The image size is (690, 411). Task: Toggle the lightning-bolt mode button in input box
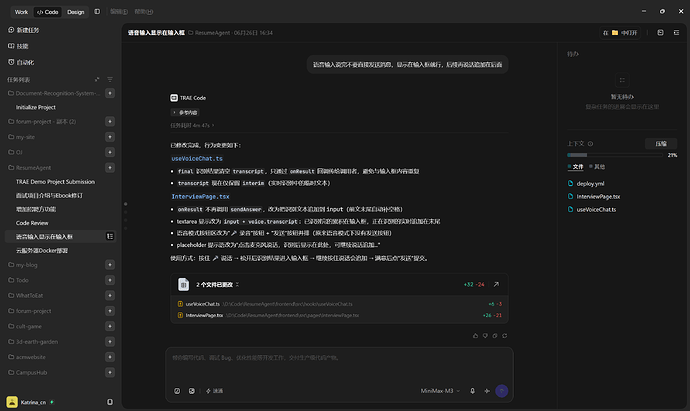[x=214, y=391]
